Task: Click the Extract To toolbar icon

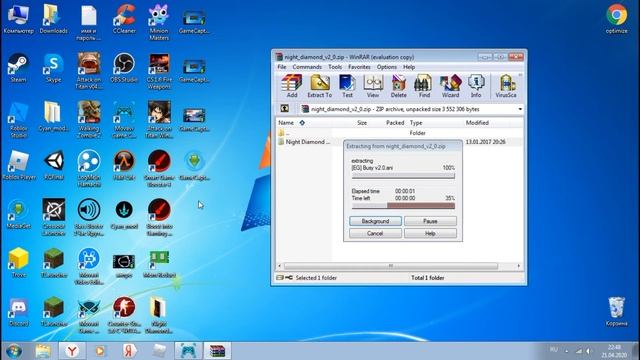Action: [x=320, y=86]
